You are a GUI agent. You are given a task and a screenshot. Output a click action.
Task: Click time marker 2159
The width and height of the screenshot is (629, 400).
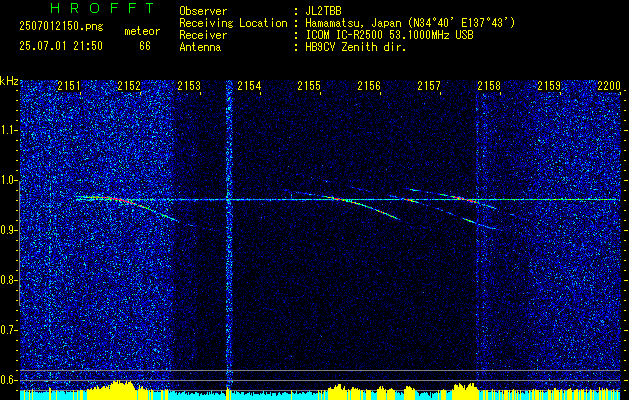pyautogui.click(x=549, y=86)
